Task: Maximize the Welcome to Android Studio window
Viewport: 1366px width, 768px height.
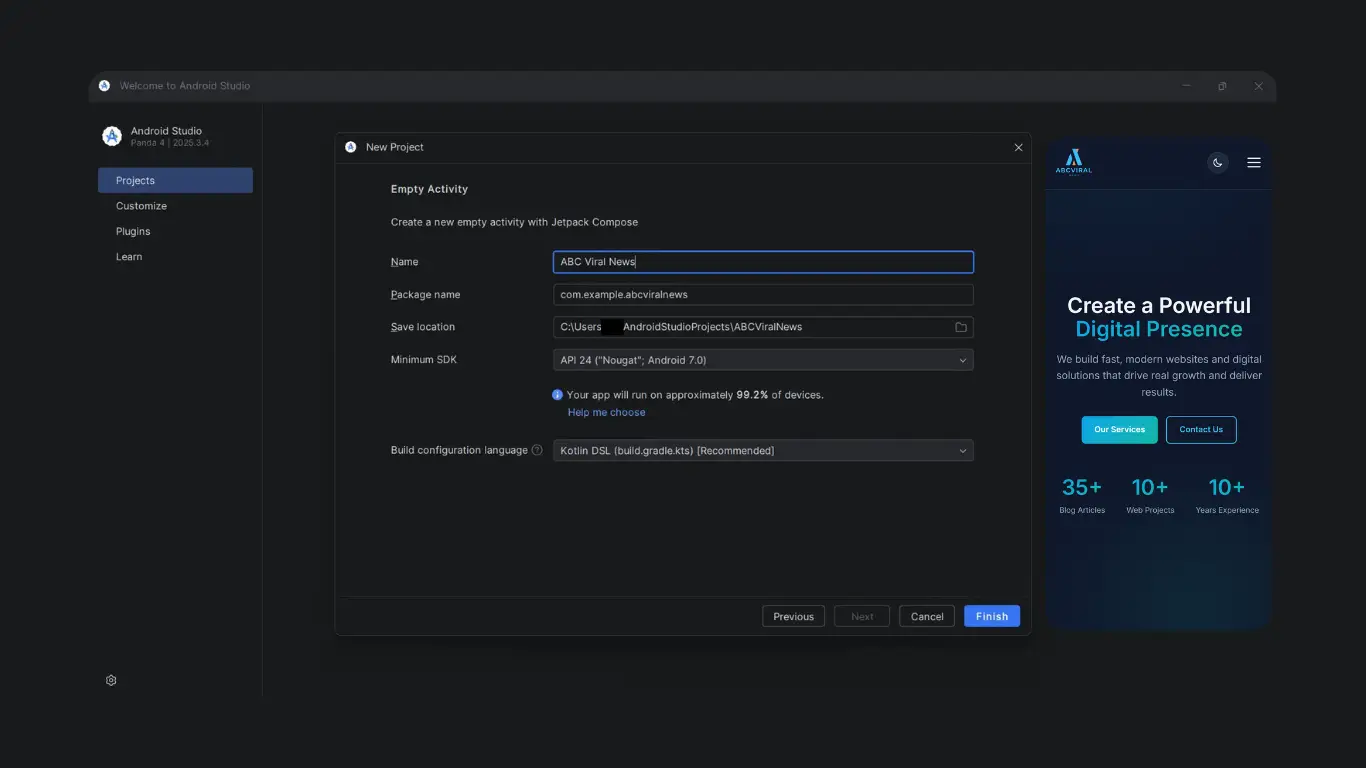Action: click(1222, 86)
